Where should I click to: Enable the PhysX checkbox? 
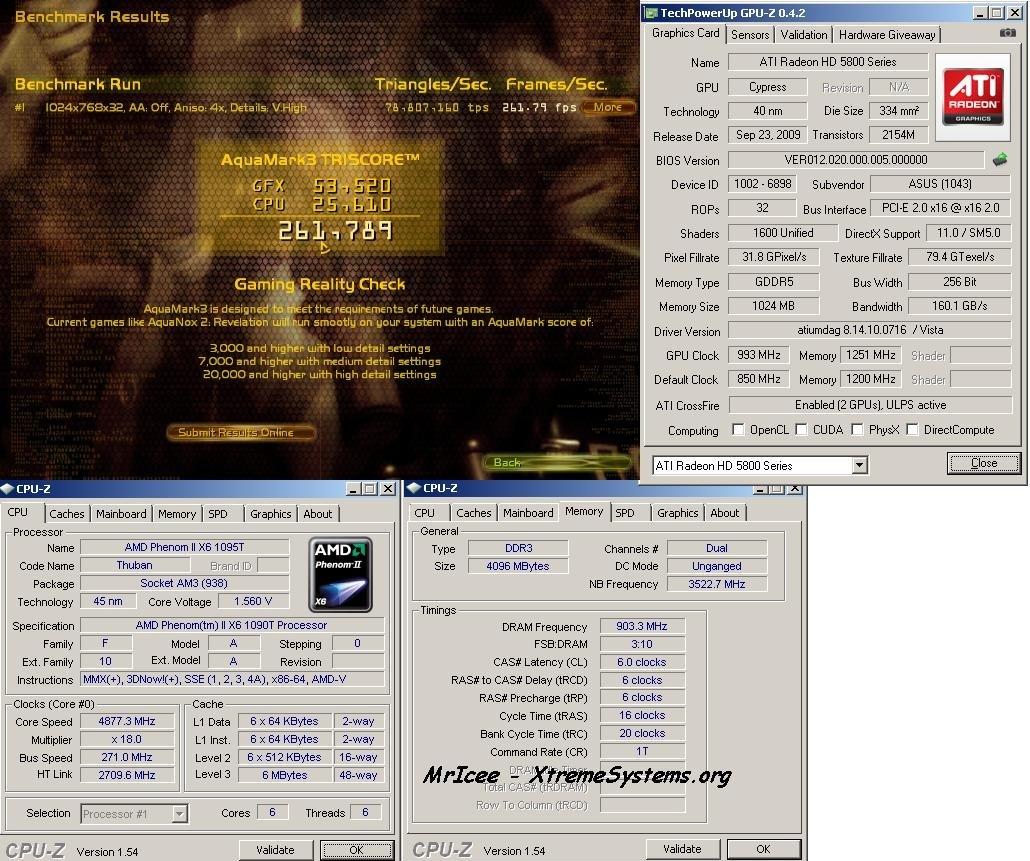pos(857,430)
